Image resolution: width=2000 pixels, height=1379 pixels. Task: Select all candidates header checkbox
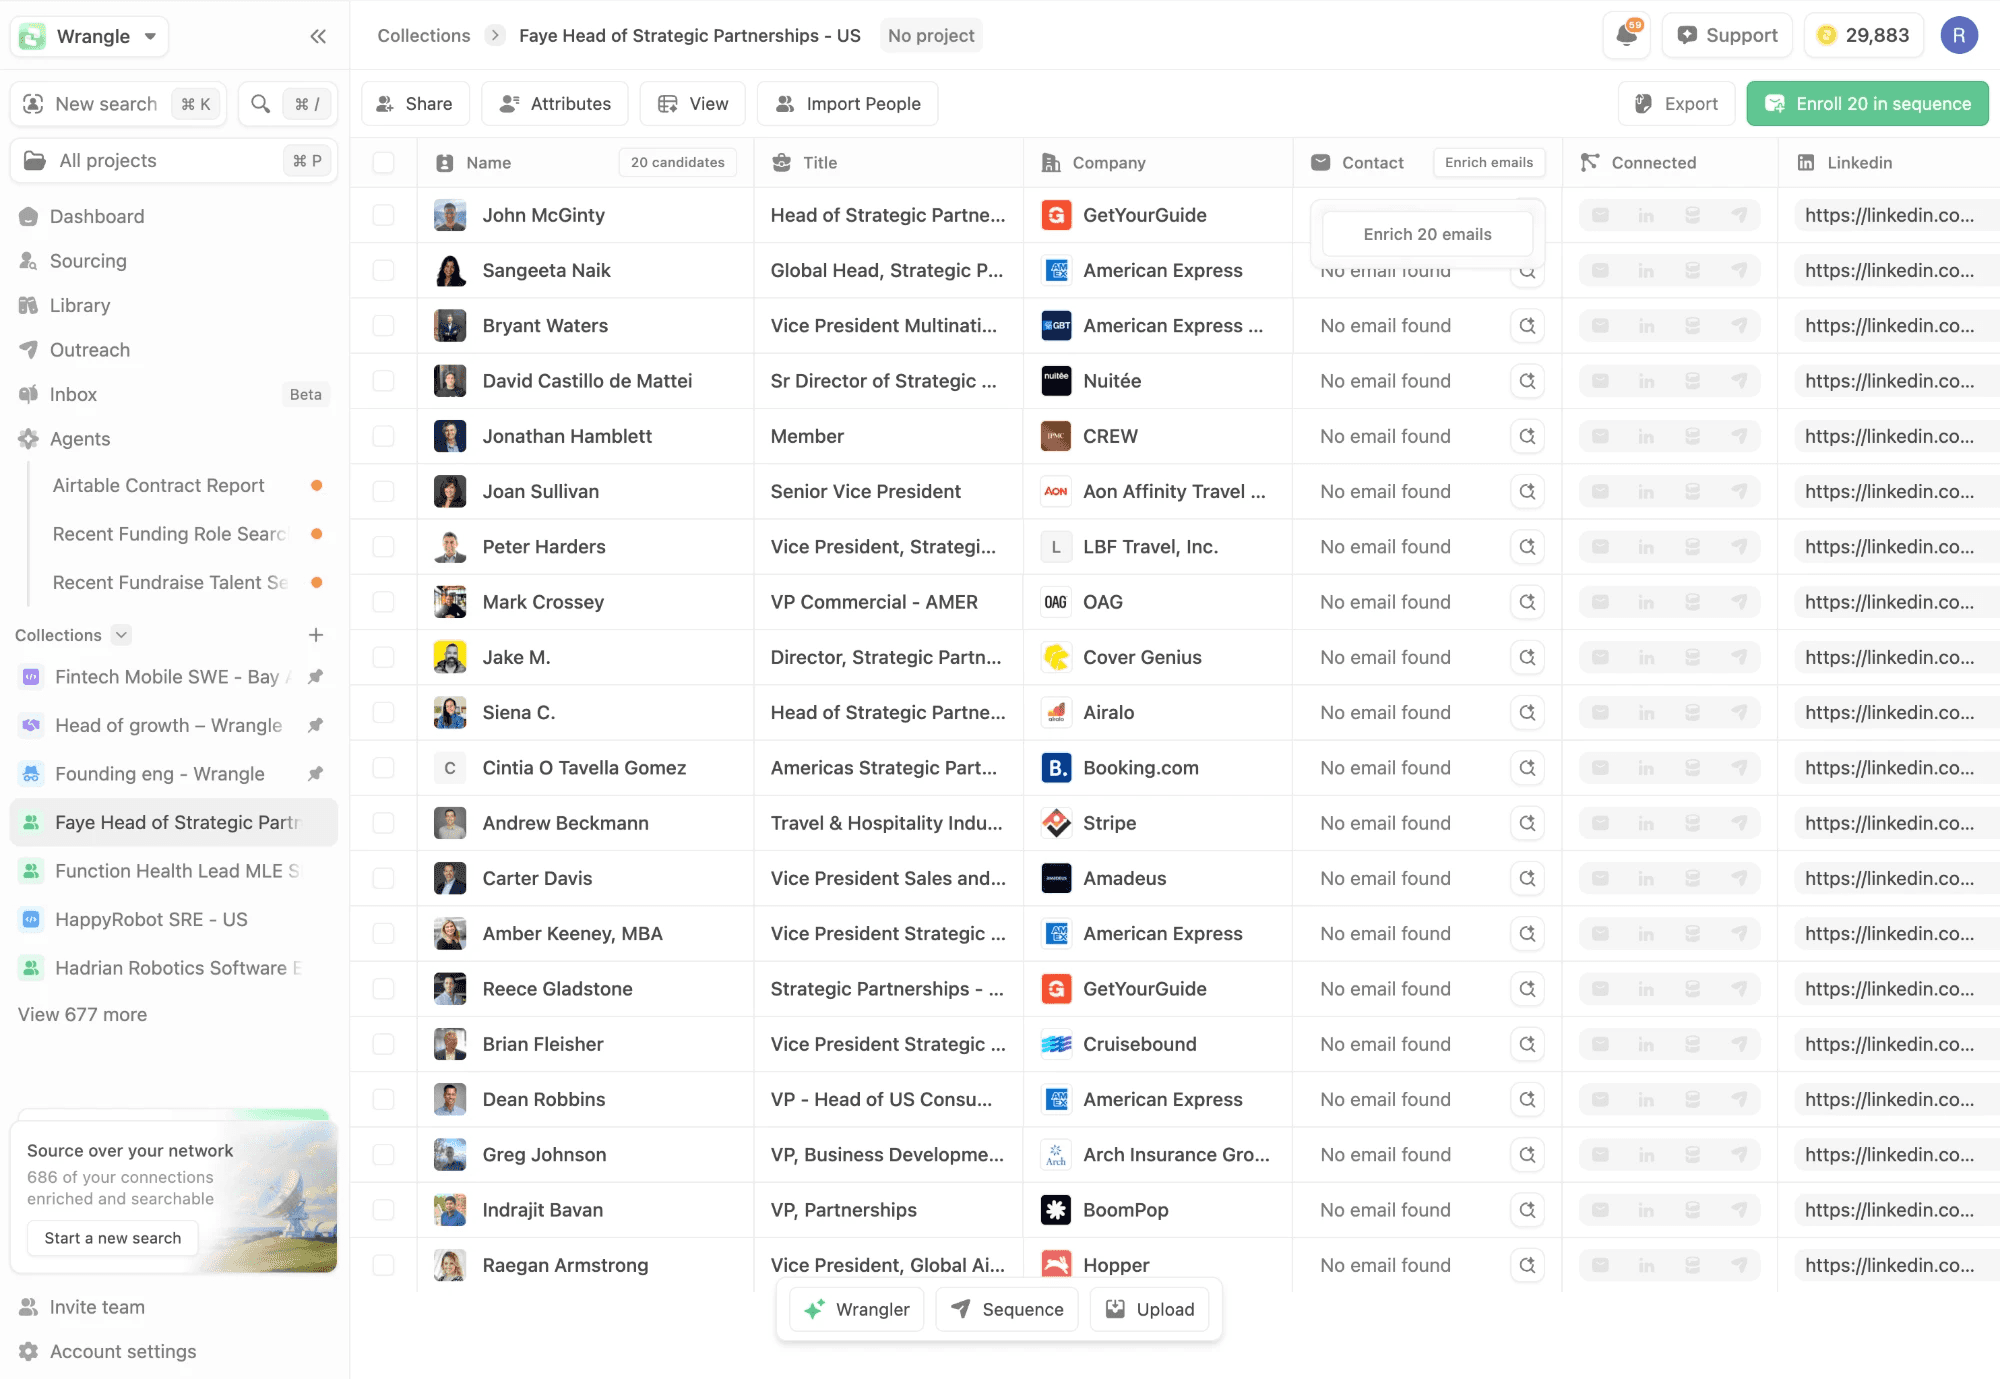click(x=383, y=163)
